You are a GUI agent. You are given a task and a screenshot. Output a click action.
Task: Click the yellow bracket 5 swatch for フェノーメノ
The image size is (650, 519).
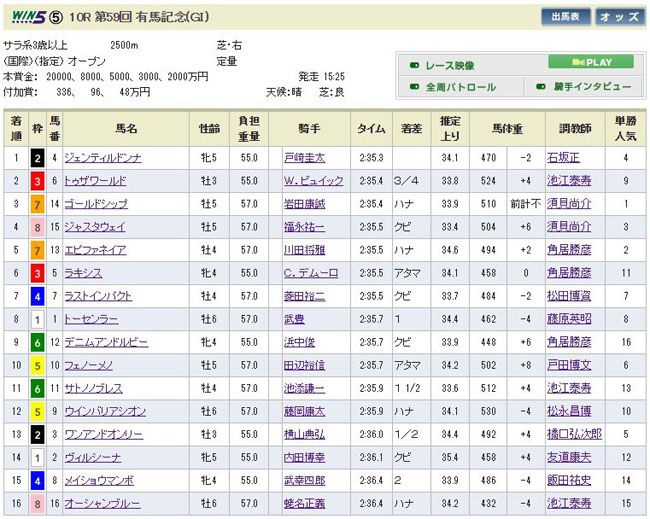[37, 365]
